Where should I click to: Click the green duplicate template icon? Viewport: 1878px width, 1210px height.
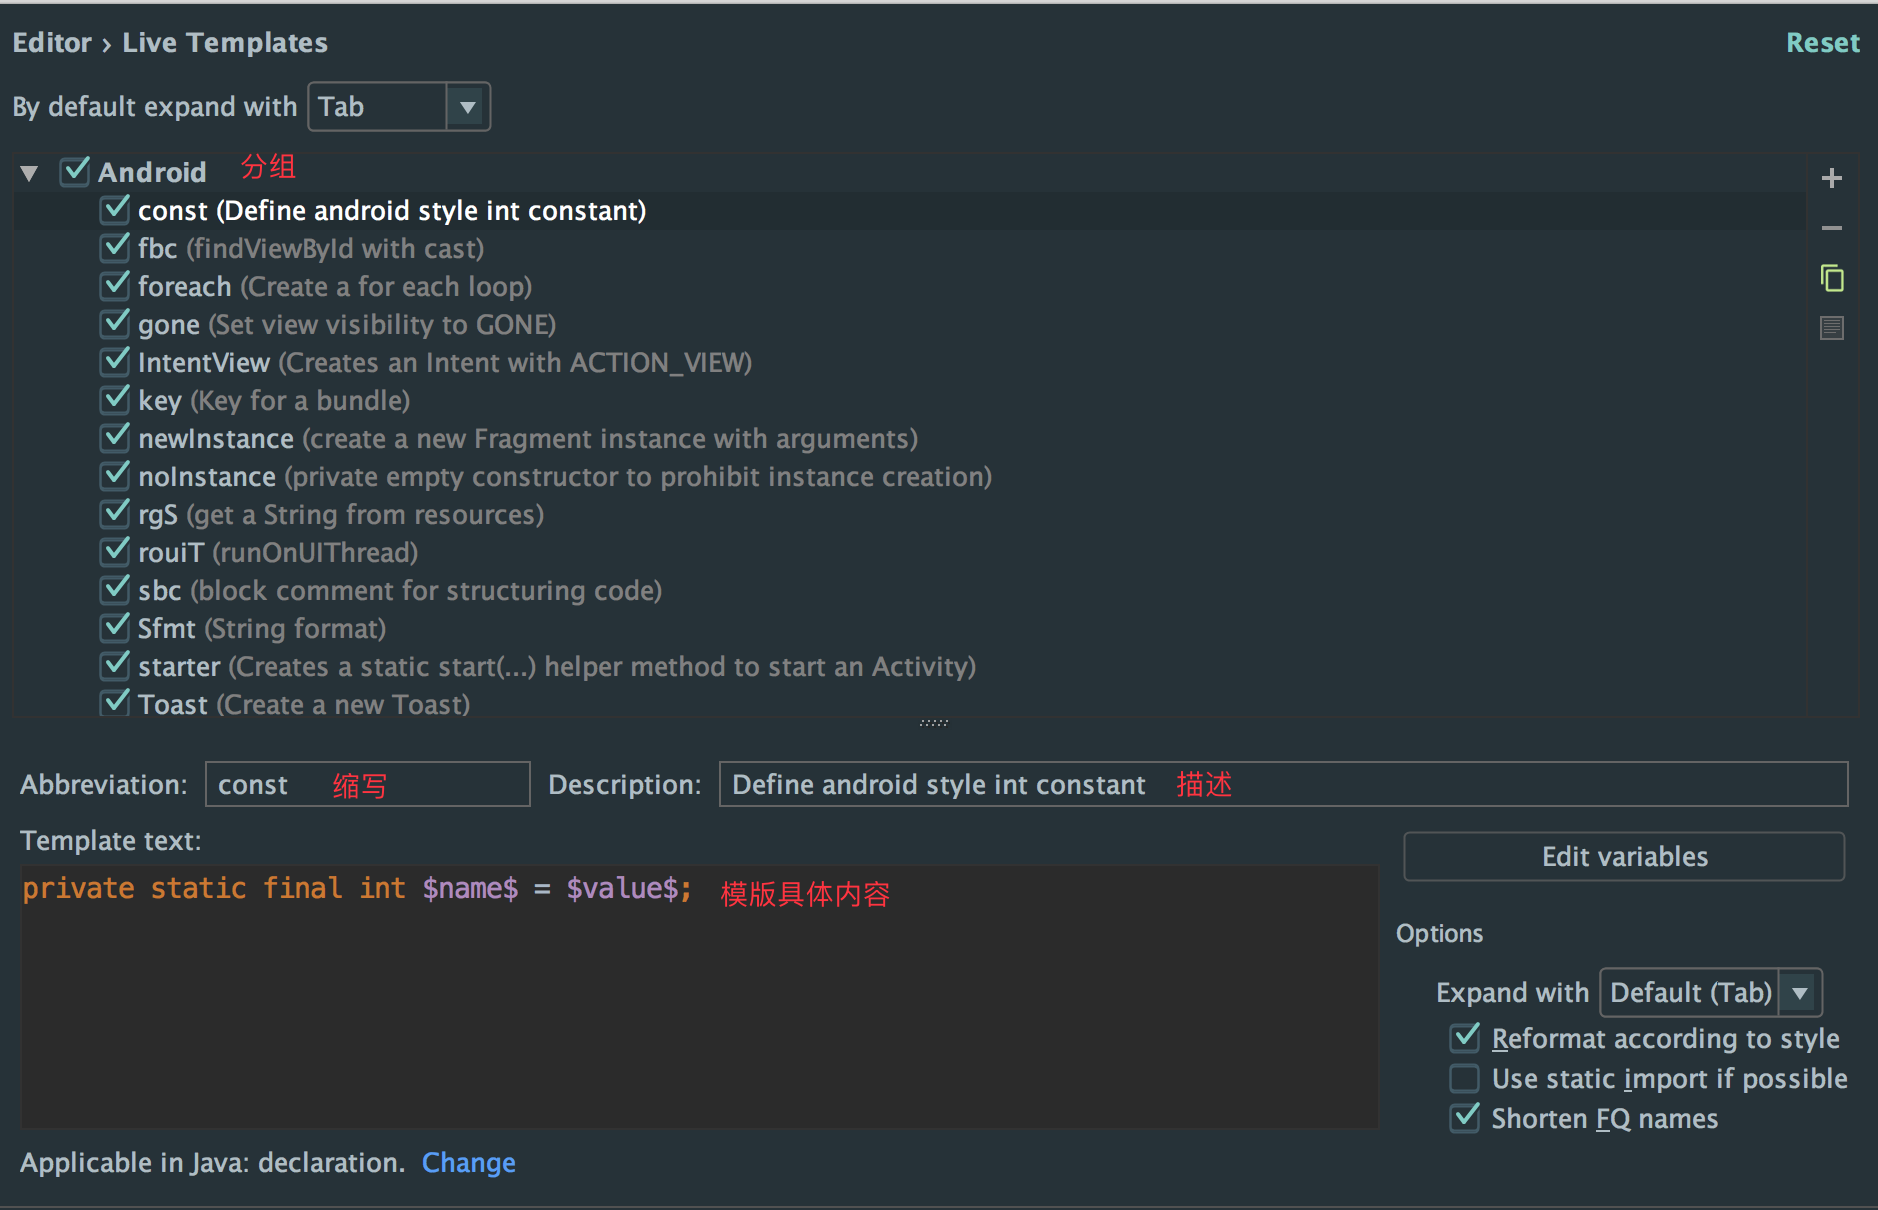(1831, 278)
